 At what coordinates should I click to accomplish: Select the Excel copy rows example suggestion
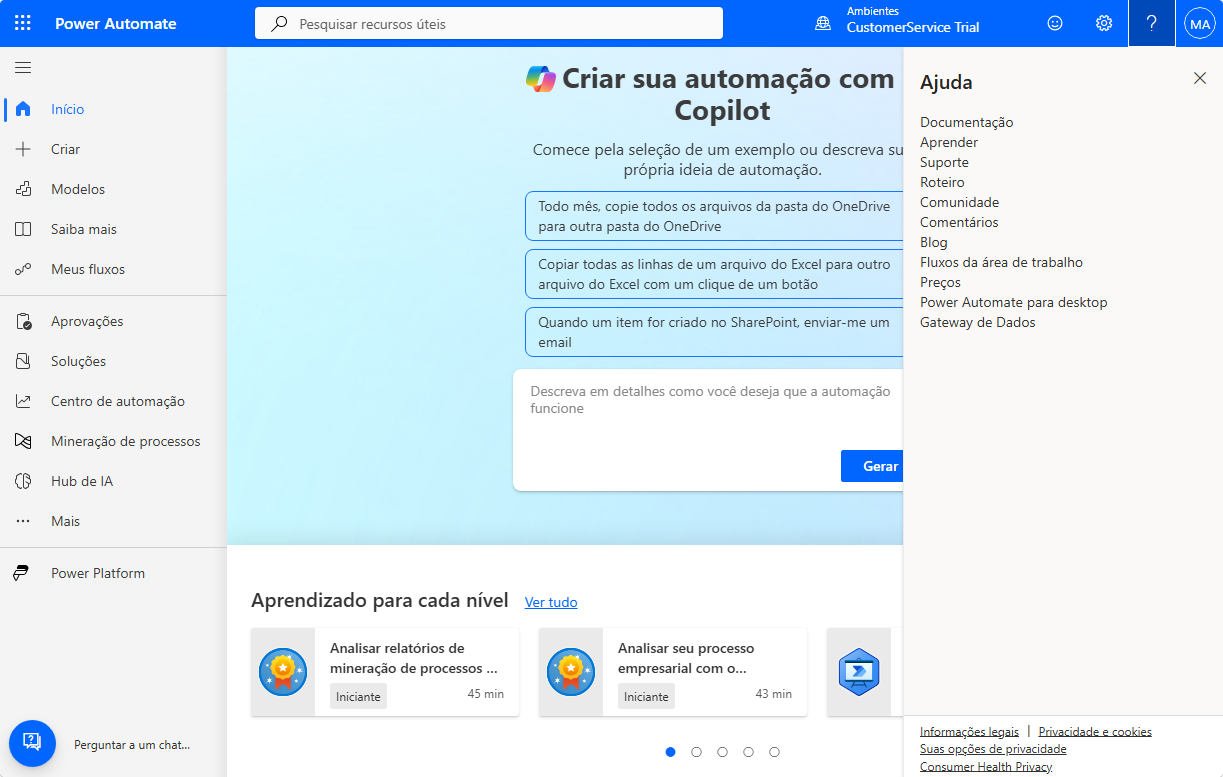click(x=714, y=274)
